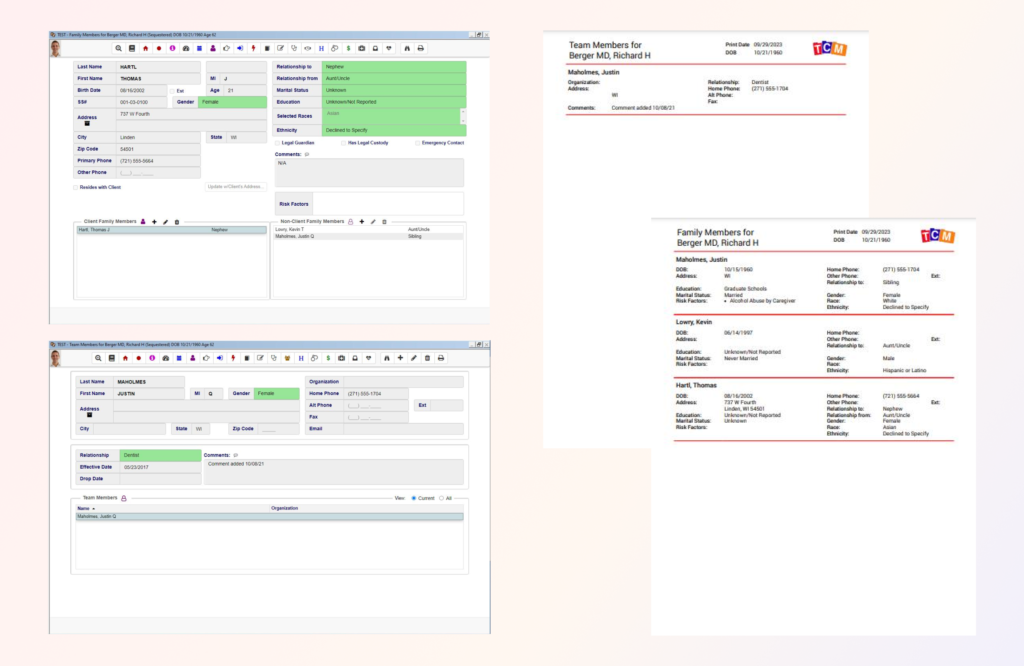Screen dimensions: 1024x666
Task: Click the camera icon on the toolbar
Action: tap(362, 47)
